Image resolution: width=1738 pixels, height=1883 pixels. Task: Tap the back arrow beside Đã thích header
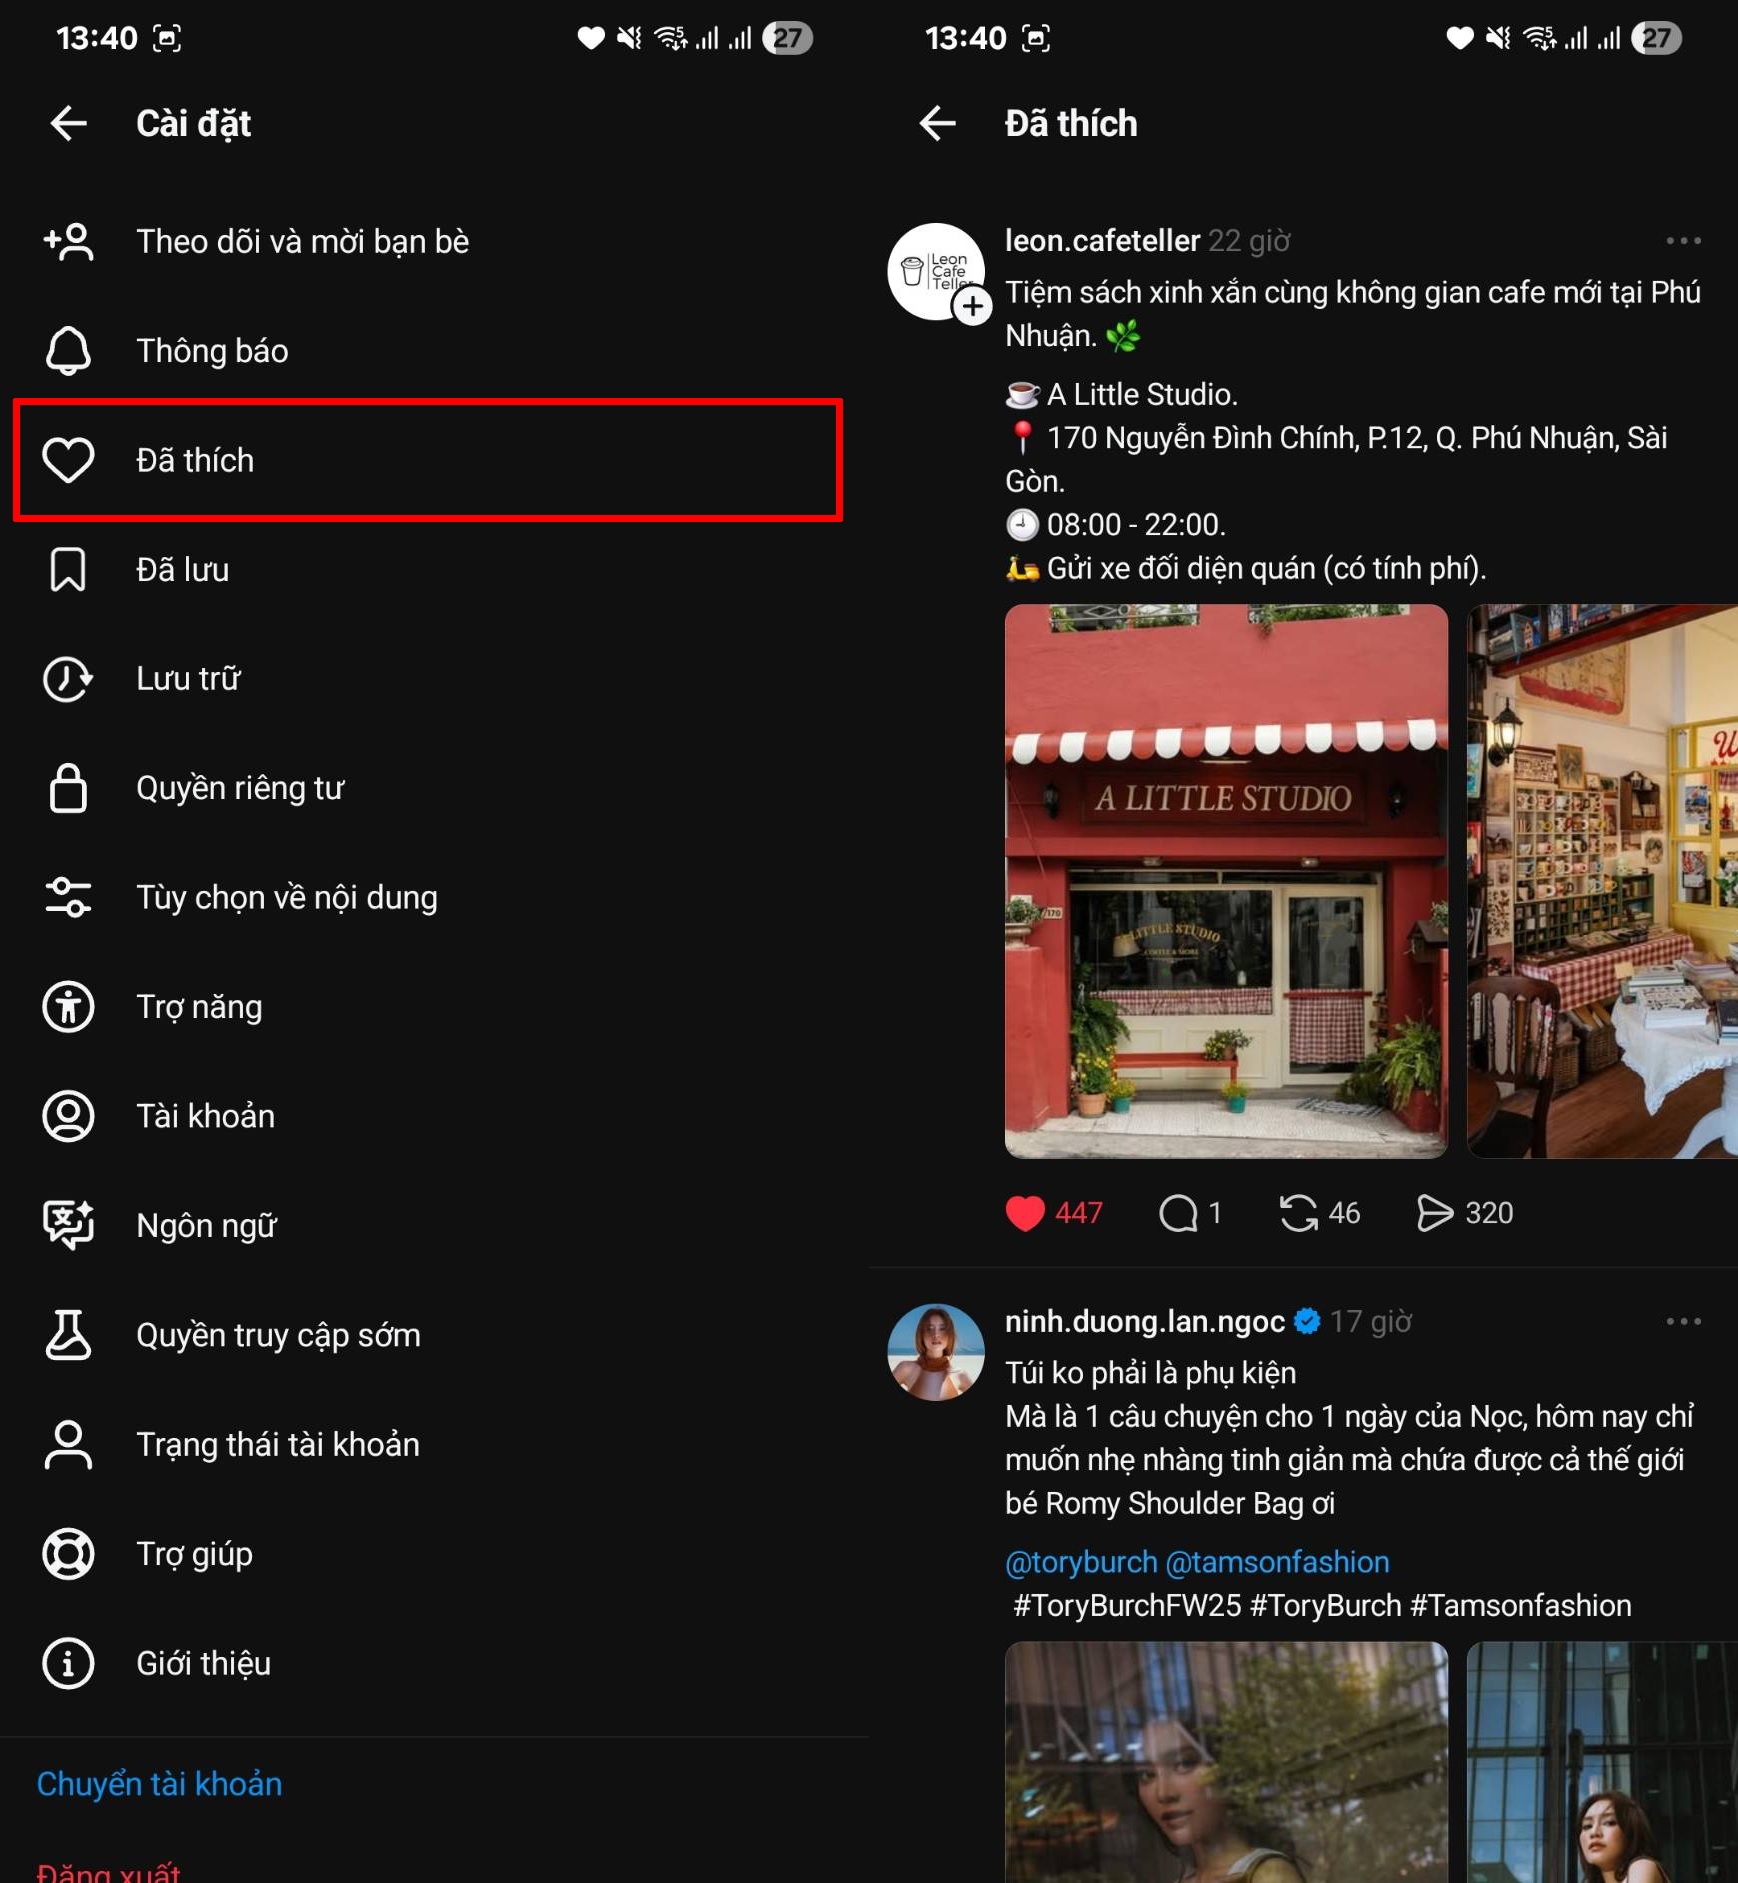click(937, 123)
